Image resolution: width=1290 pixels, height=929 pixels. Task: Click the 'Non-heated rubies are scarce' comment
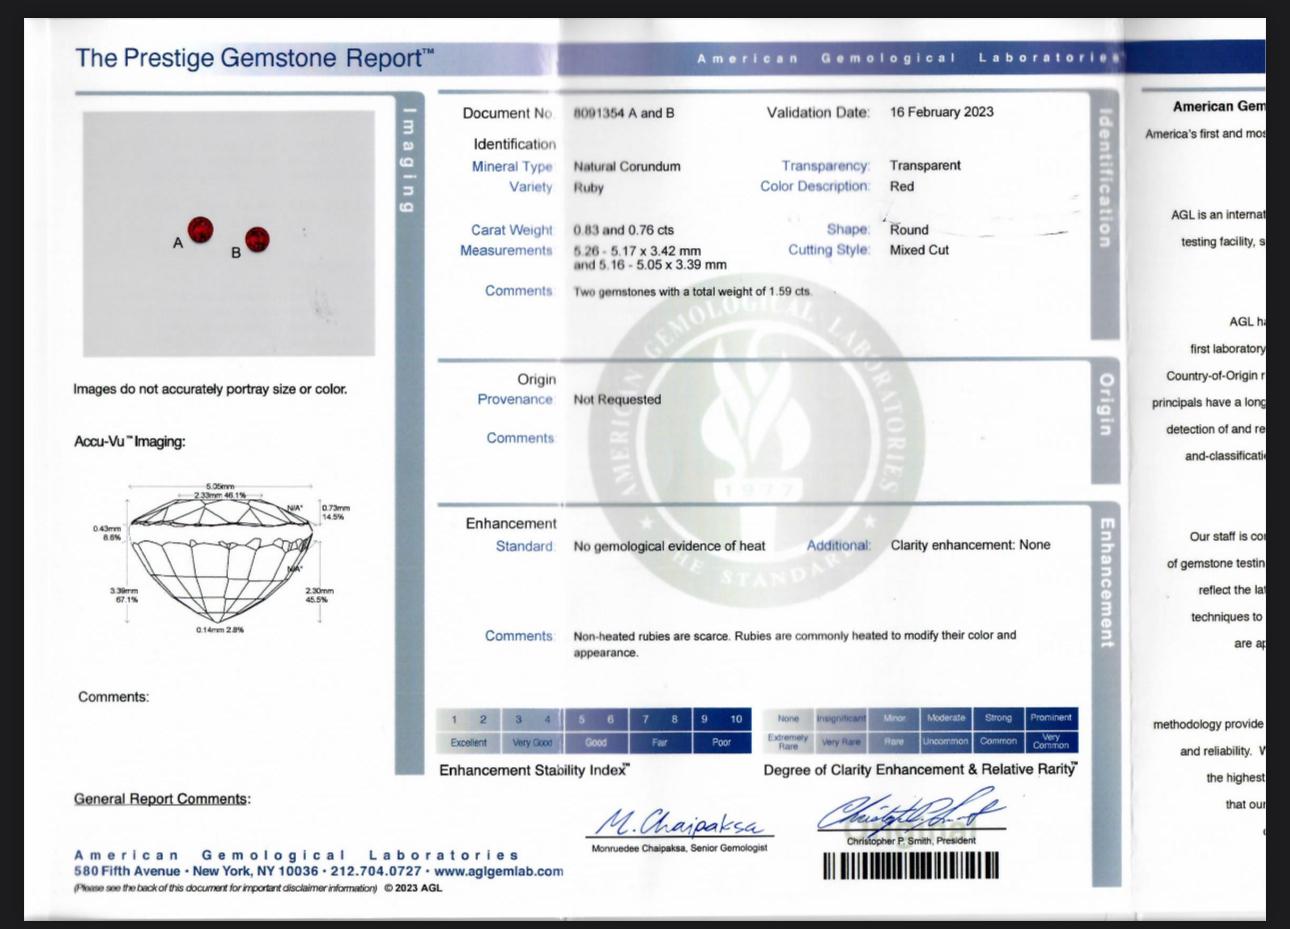click(x=795, y=644)
